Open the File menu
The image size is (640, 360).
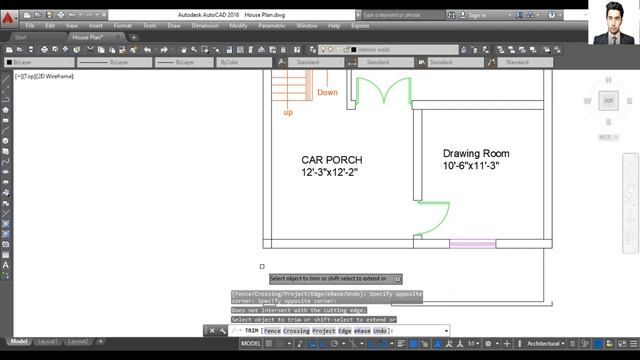tap(30, 26)
